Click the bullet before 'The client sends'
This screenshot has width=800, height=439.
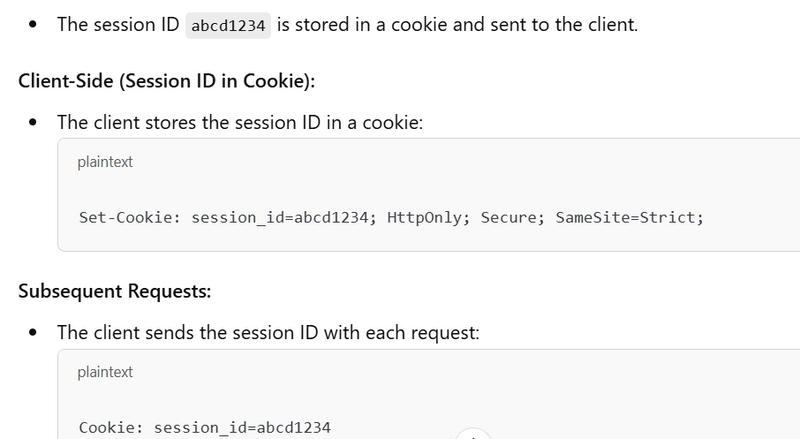[x=33, y=333]
